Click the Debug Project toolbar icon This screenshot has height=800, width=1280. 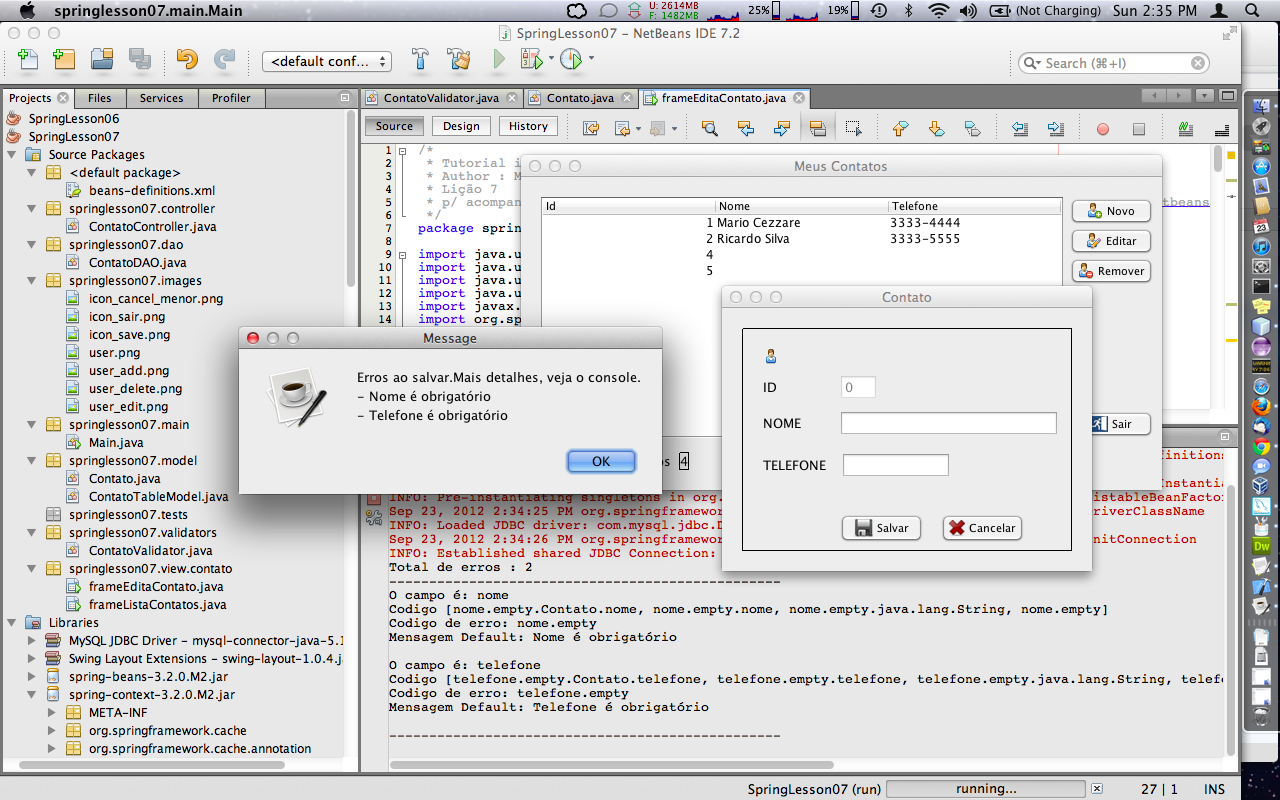[530, 60]
